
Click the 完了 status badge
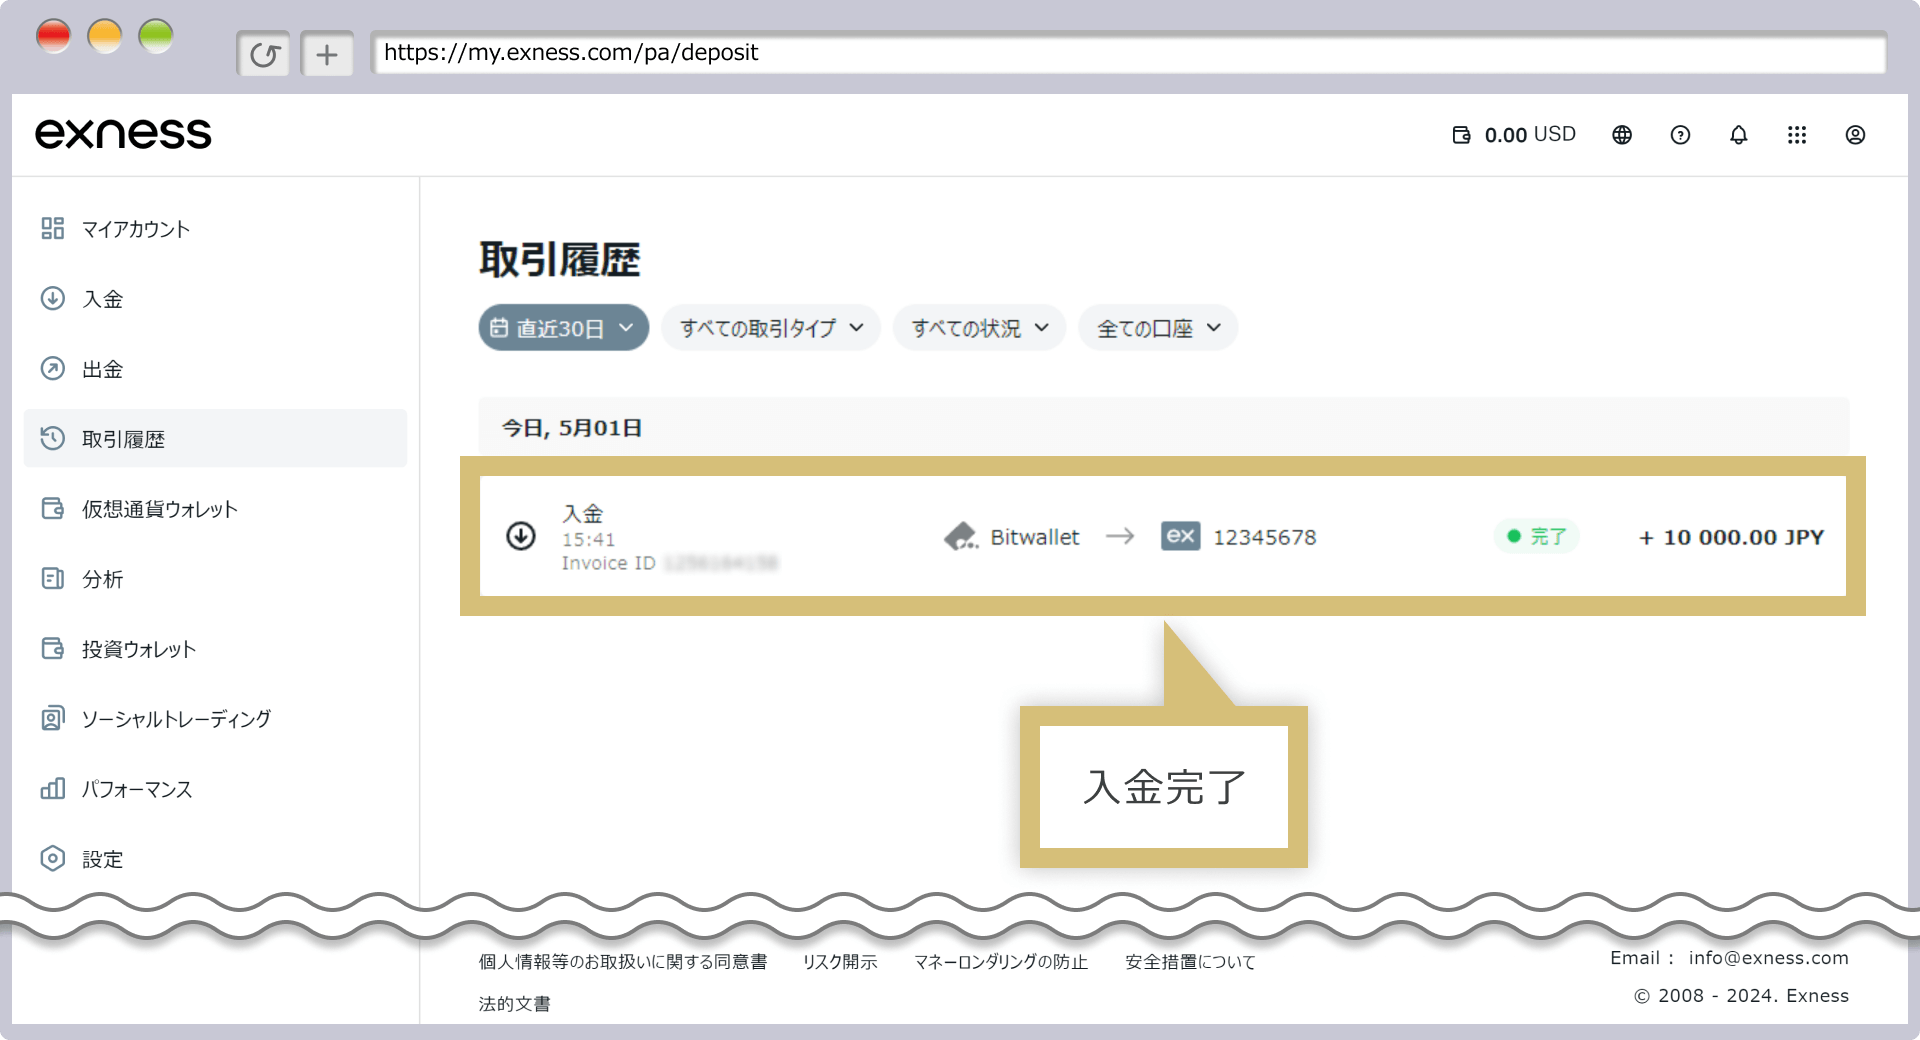[1537, 537]
